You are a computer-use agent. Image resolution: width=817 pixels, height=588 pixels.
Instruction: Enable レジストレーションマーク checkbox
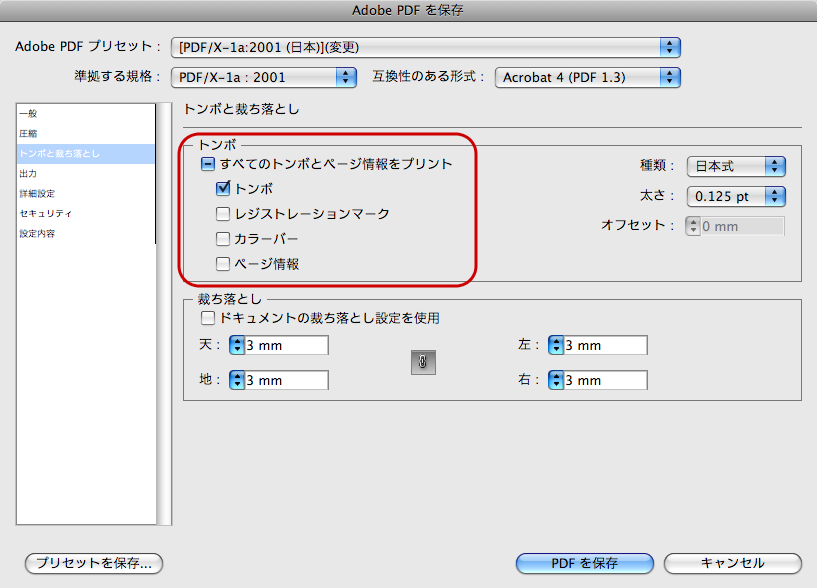(x=223, y=214)
